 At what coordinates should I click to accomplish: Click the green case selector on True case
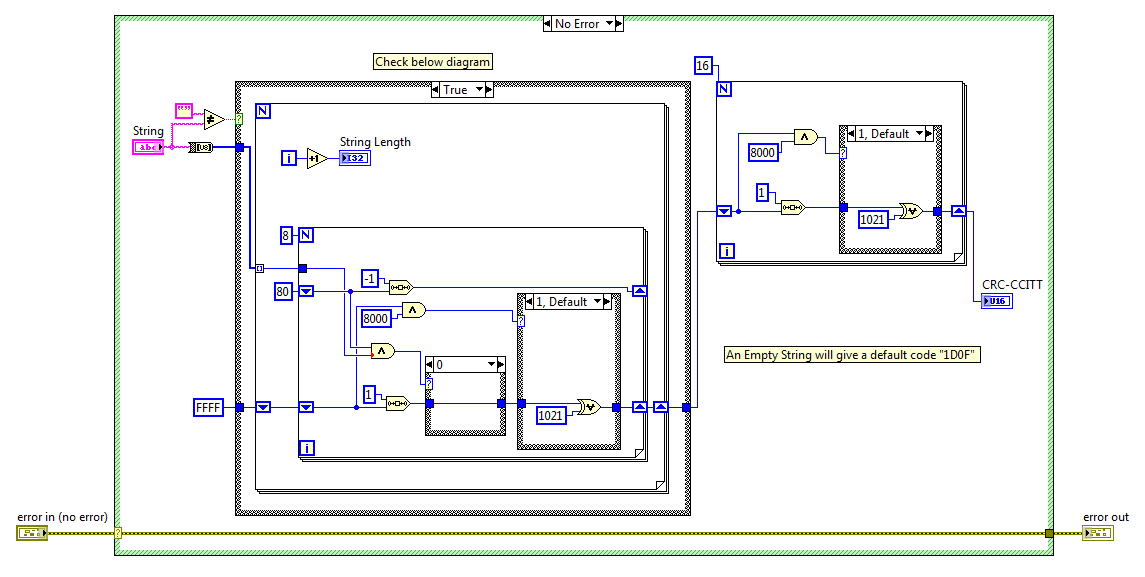[x=238, y=118]
